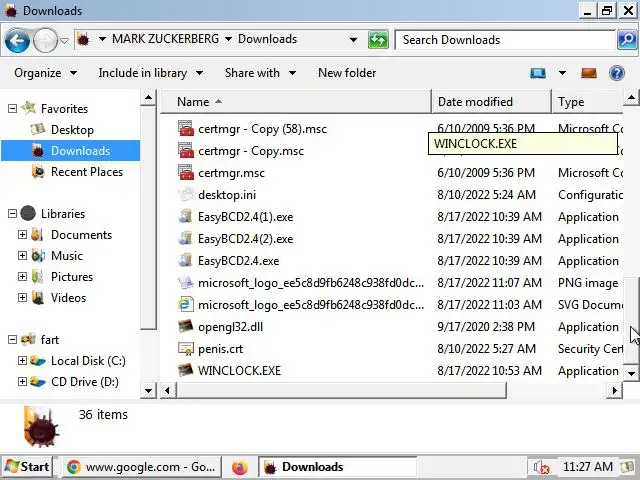
Task: Click the horizontal scrollbar left arrow
Action: click(x=167, y=391)
